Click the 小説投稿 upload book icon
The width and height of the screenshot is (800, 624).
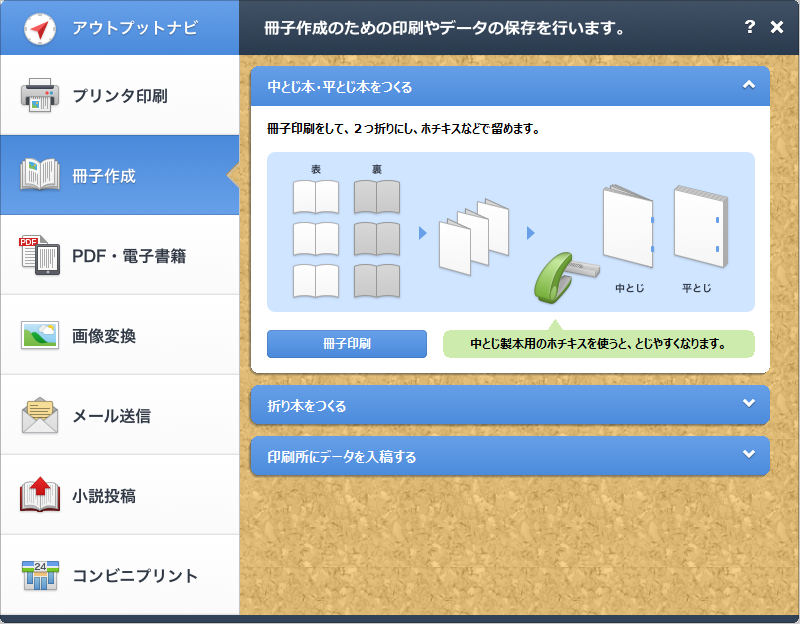coord(39,495)
